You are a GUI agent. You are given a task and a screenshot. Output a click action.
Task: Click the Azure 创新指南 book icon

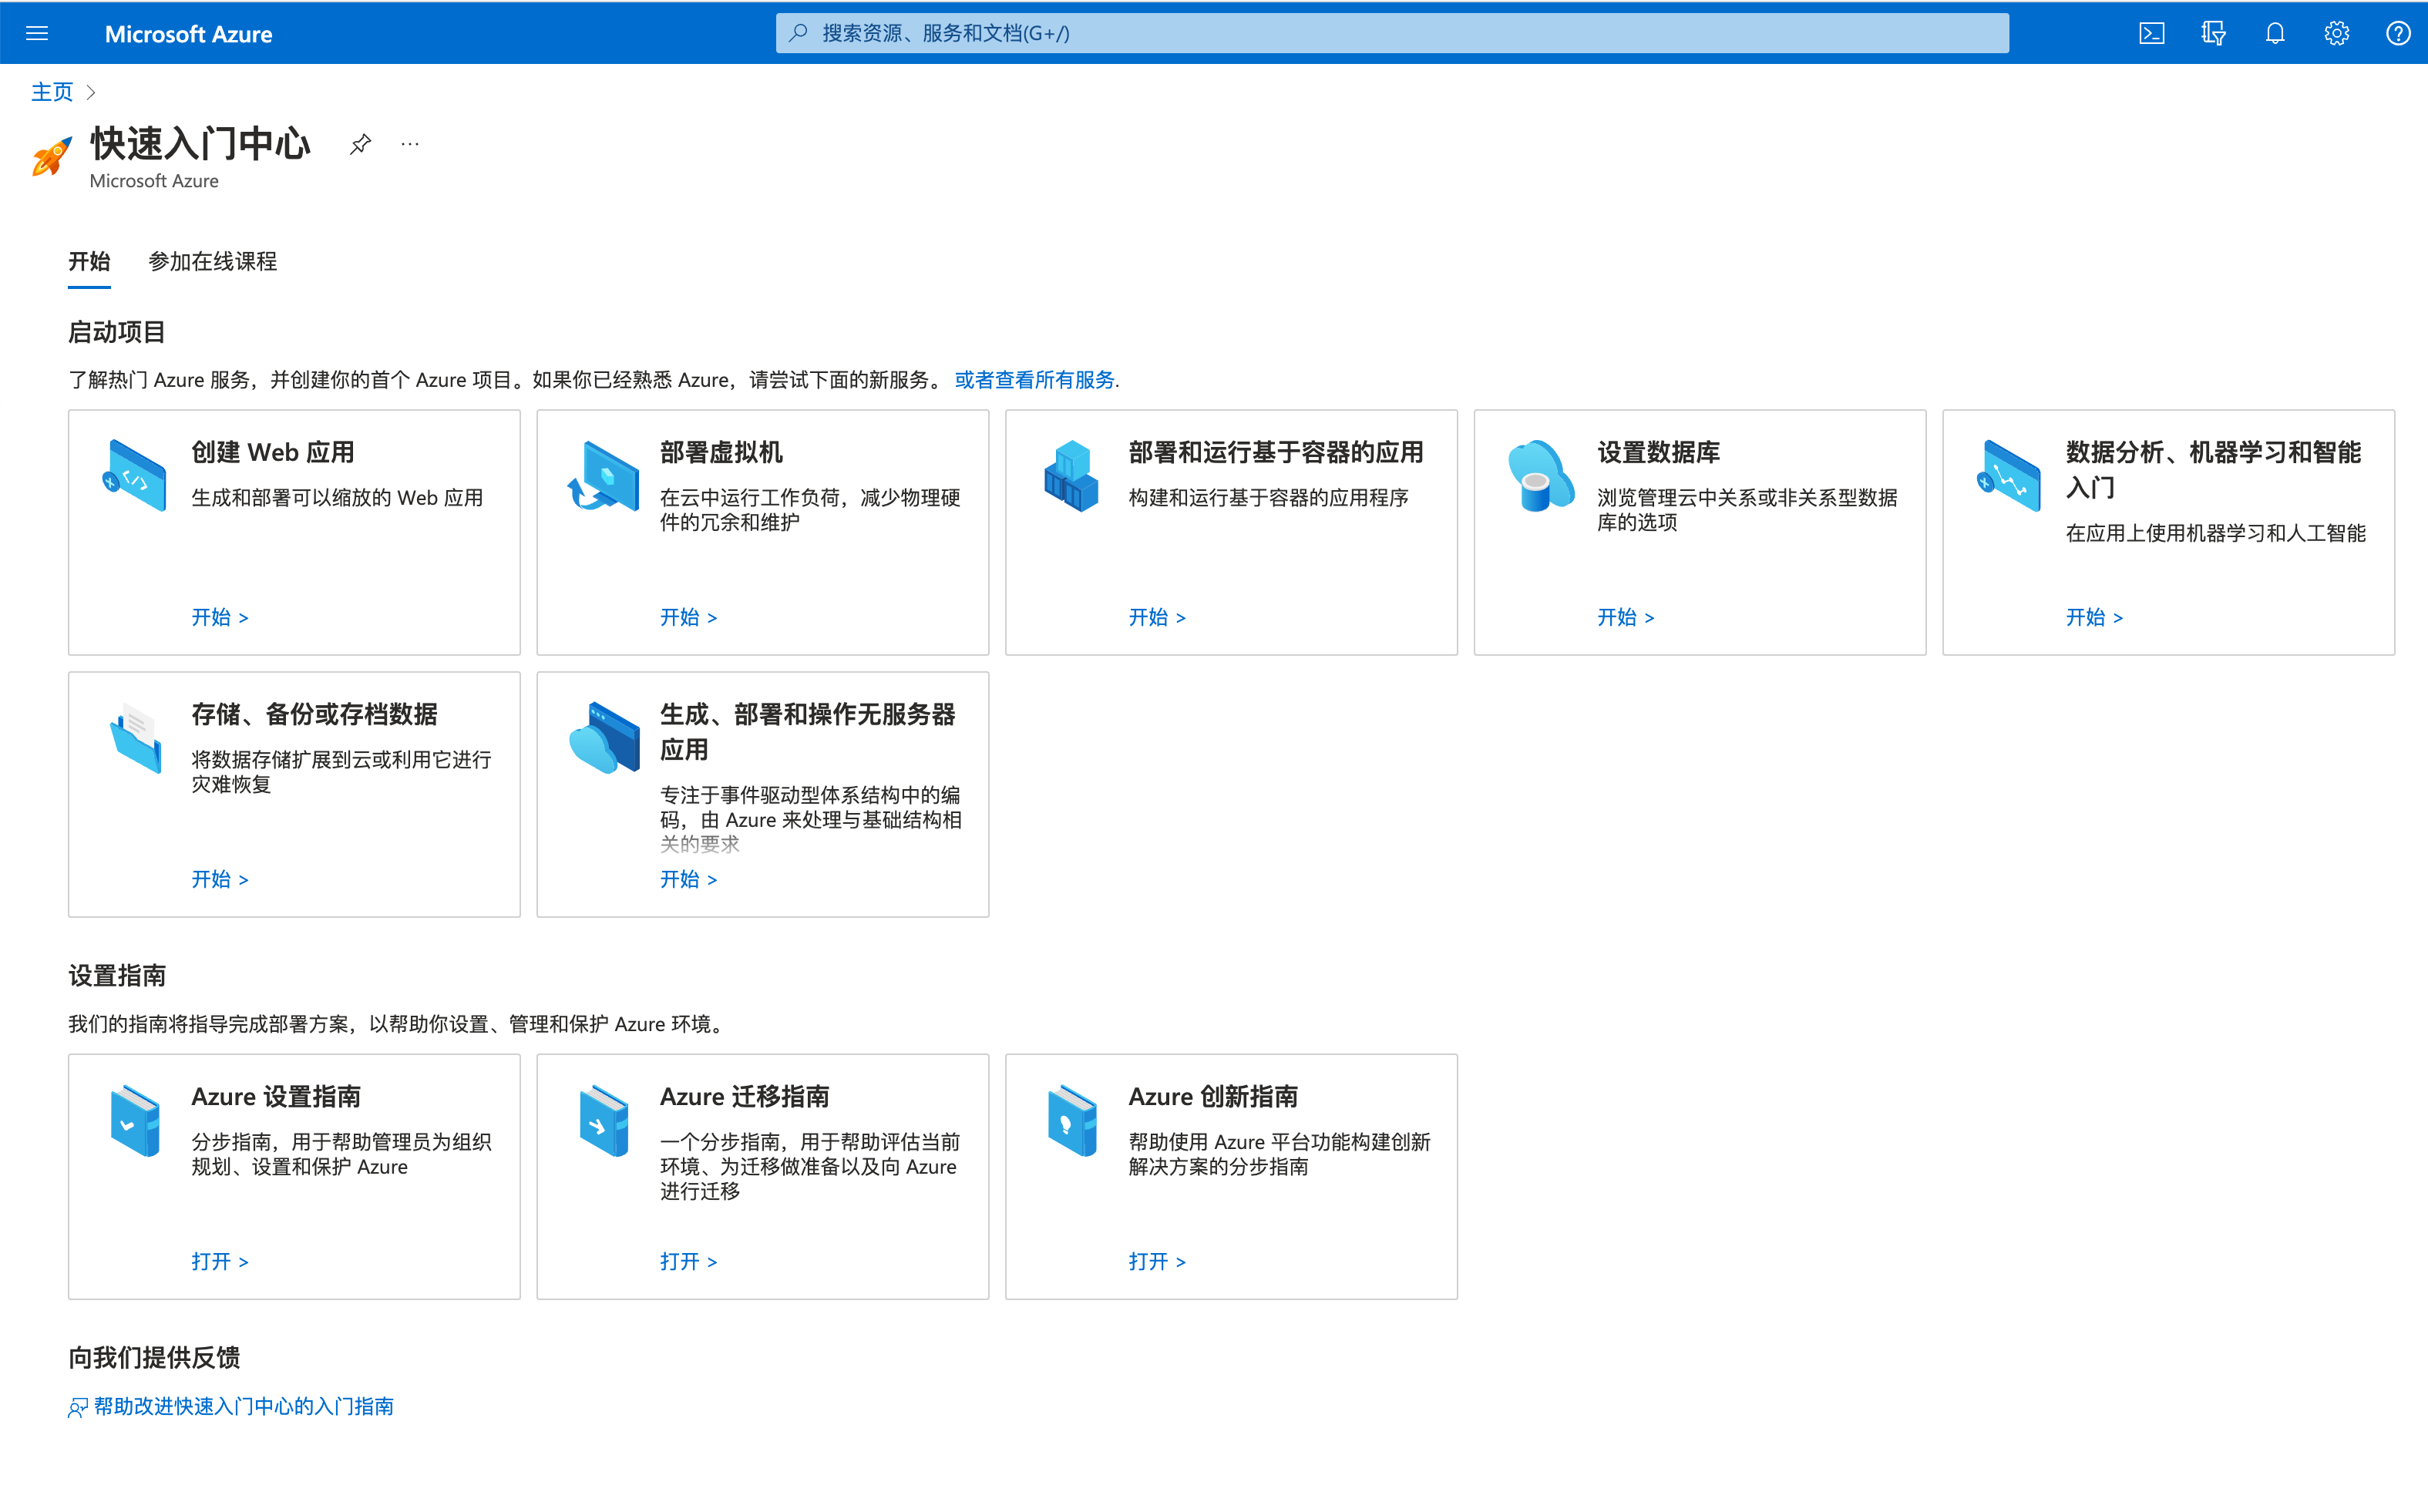[1072, 1120]
